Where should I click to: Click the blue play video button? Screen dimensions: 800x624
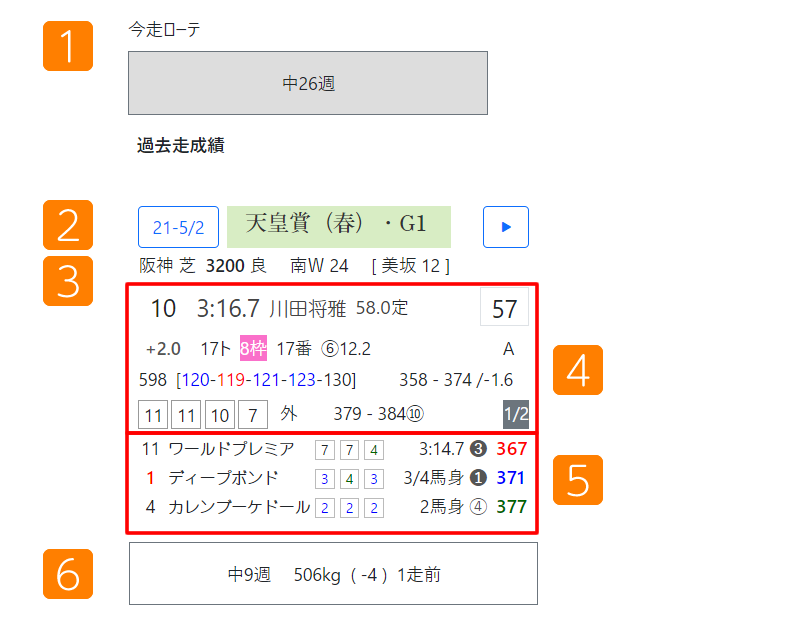pyautogui.click(x=505, y=227)
